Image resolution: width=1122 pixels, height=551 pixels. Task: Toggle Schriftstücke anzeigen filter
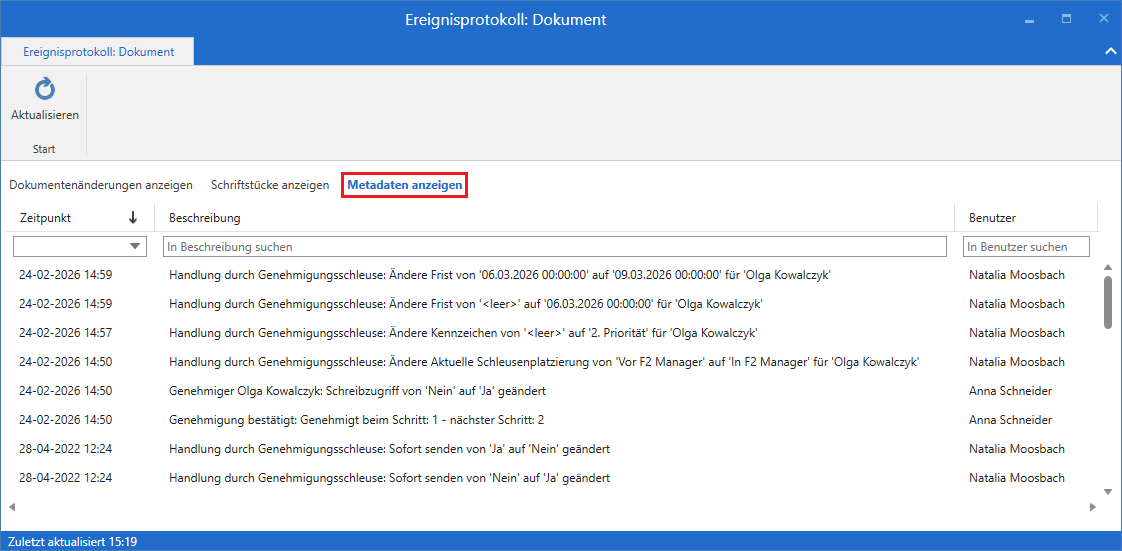(270, 185)
